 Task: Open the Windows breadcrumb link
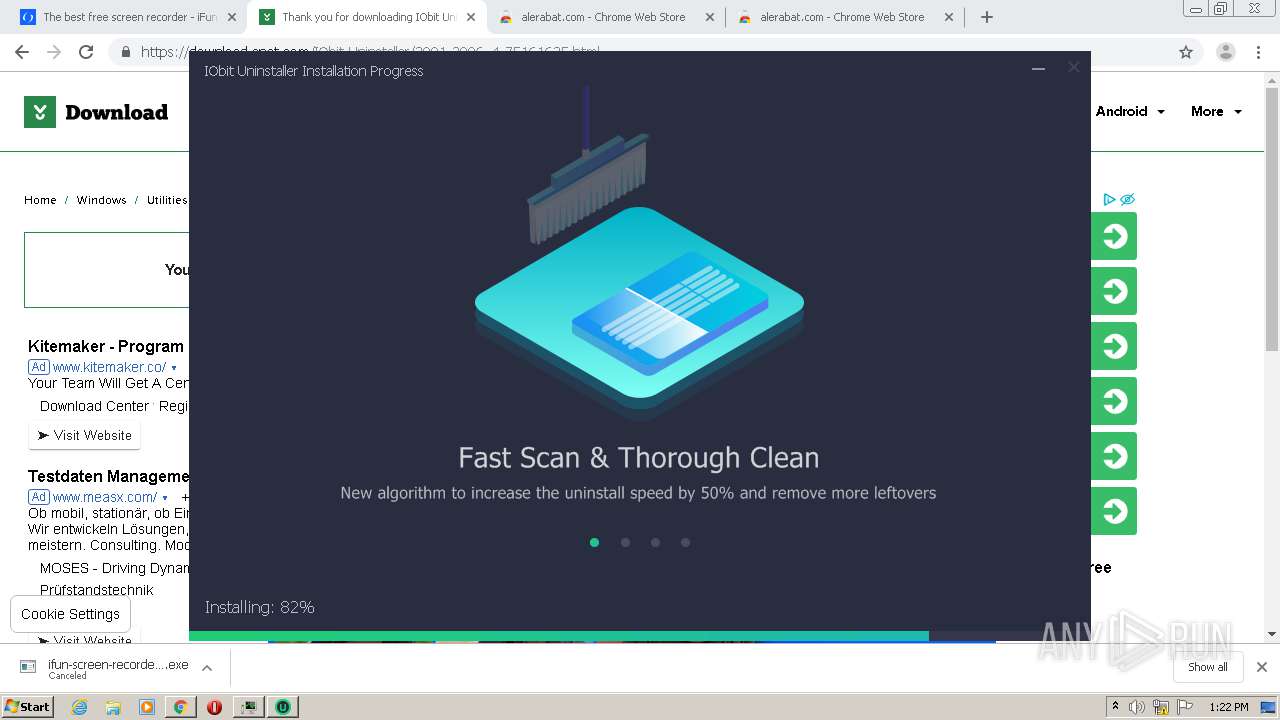[101, 200]
